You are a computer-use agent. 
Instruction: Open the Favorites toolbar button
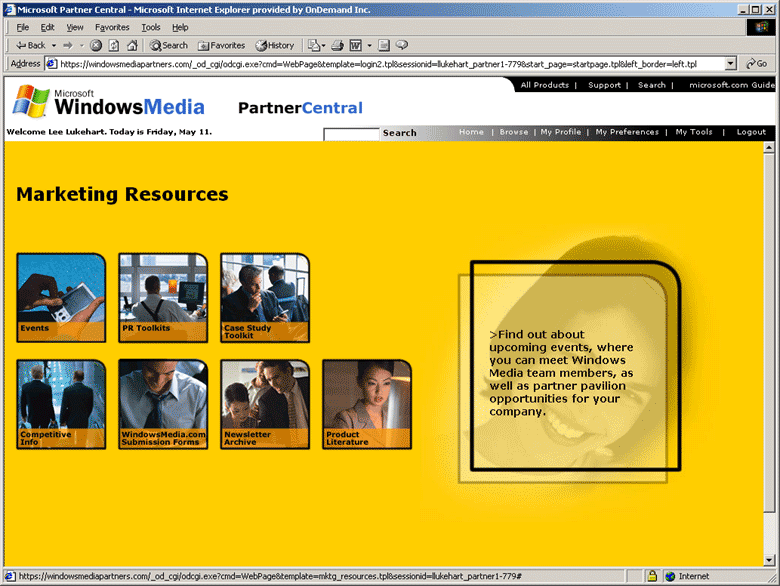[221, 45]
